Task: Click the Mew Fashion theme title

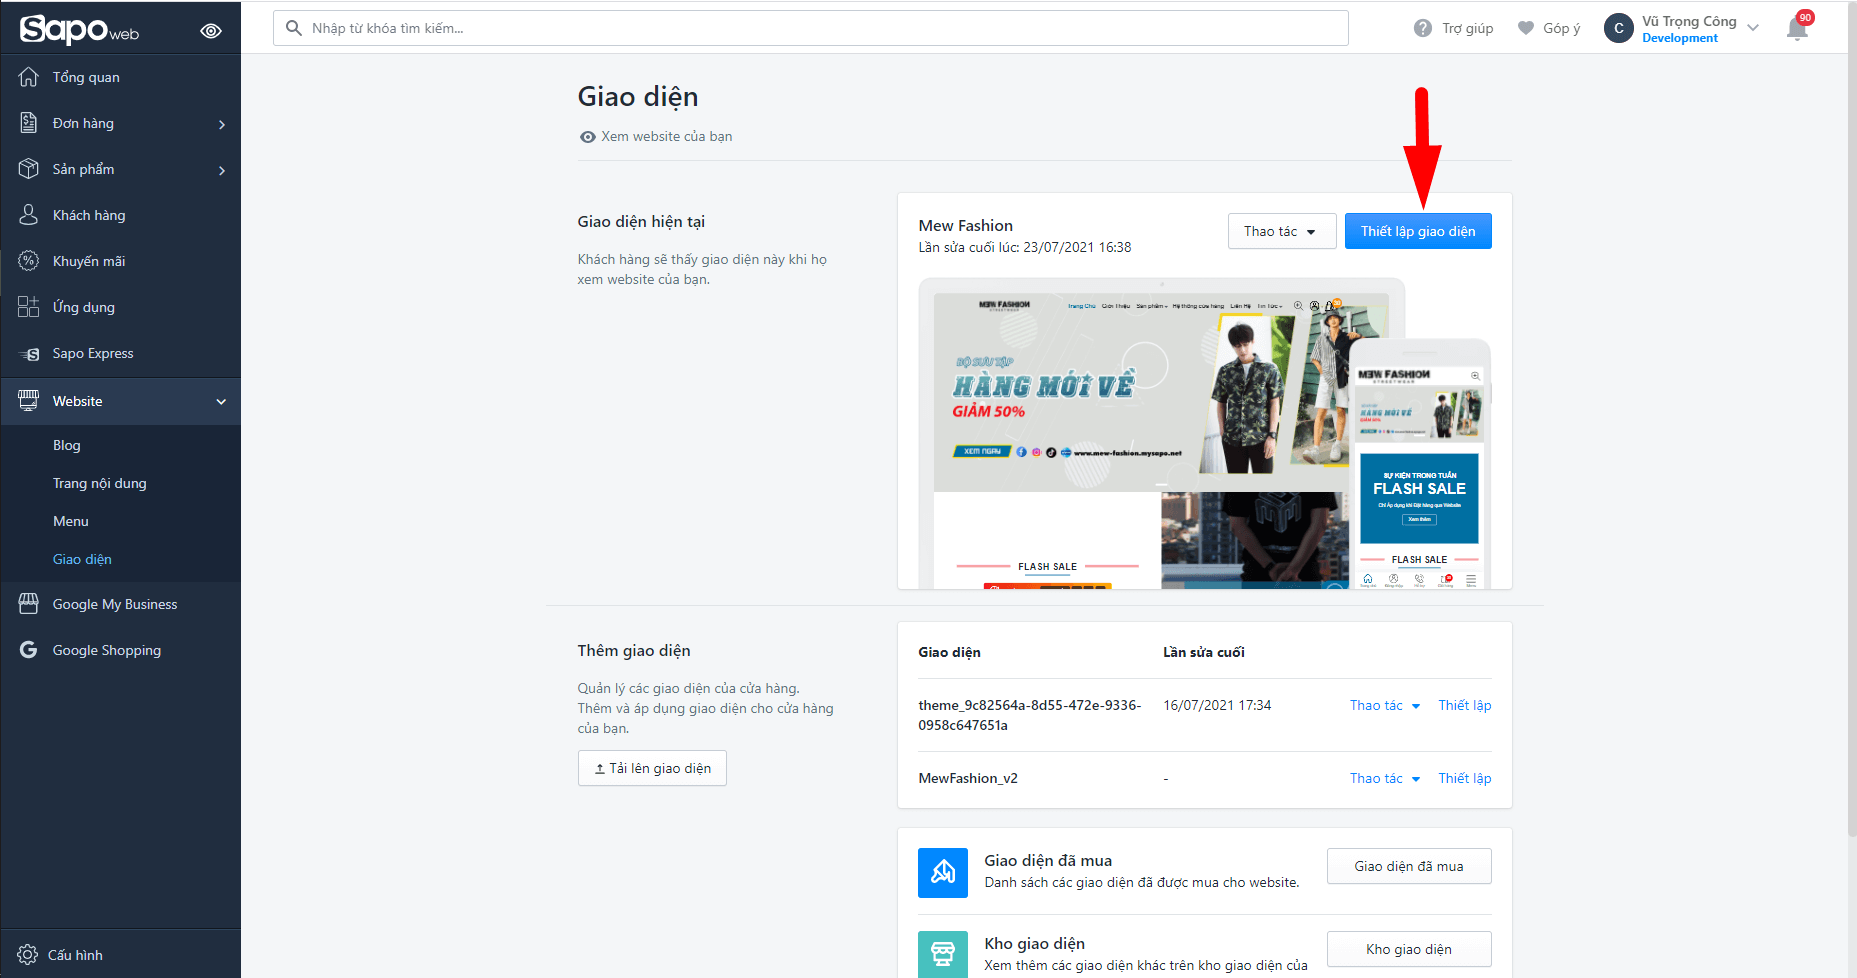Action: pyautogui.click(x=966, y=225)
